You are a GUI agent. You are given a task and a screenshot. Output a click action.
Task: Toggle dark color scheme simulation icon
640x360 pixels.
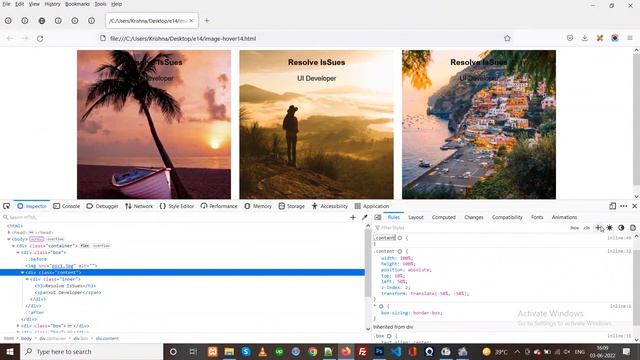[x=621, y=228]
